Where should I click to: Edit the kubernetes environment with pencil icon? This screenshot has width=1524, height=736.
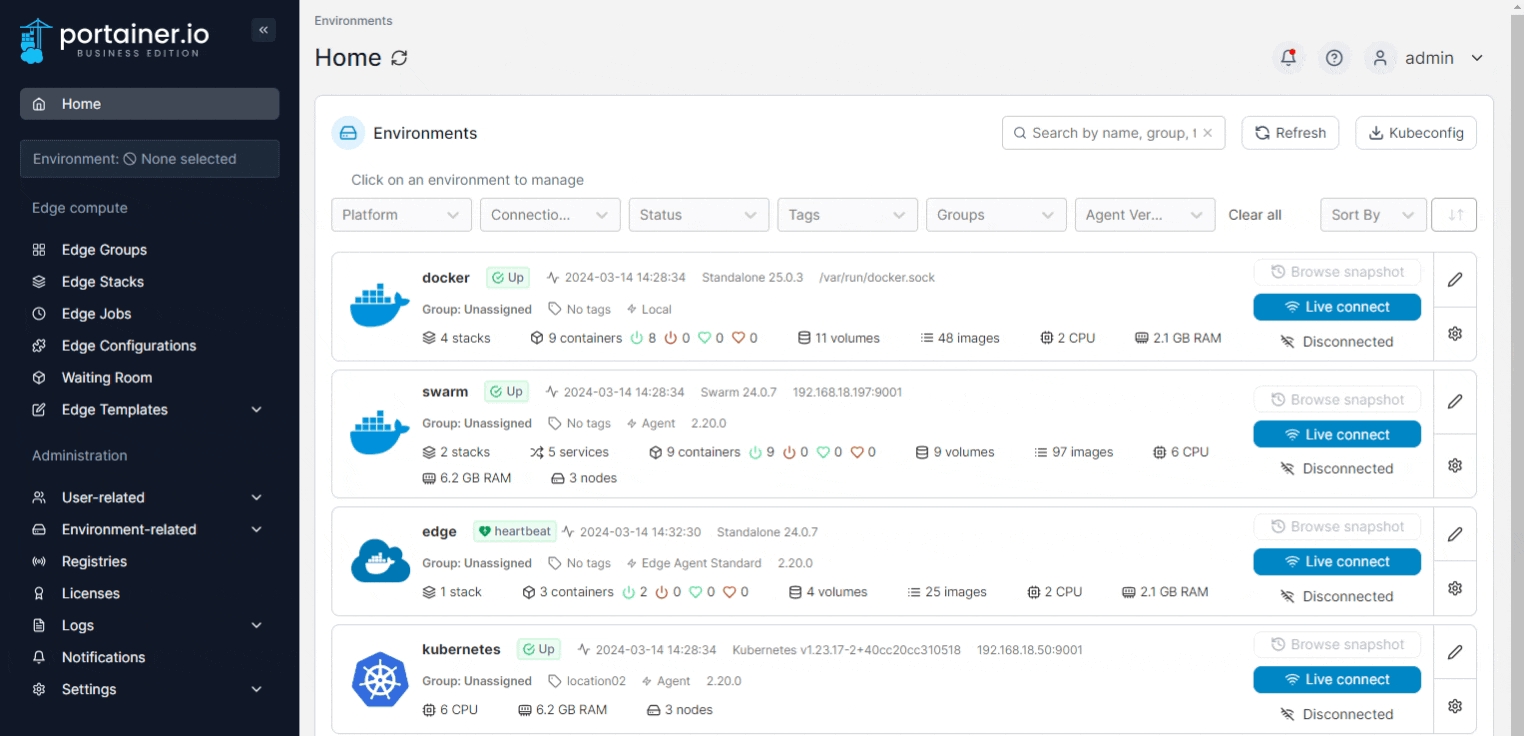pos(1455,652)
